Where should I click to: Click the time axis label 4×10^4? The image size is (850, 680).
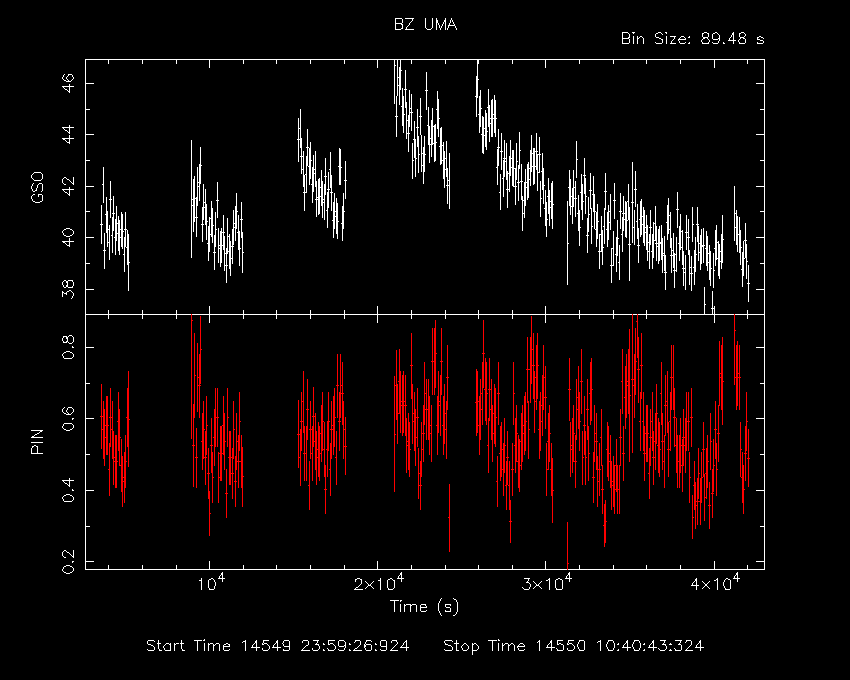(x=714, y=583)
